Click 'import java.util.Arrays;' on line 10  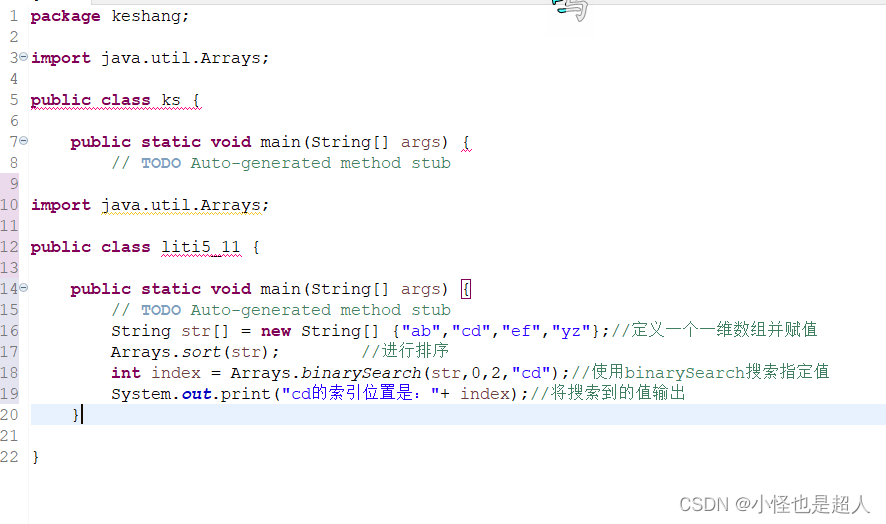point(150,205)
